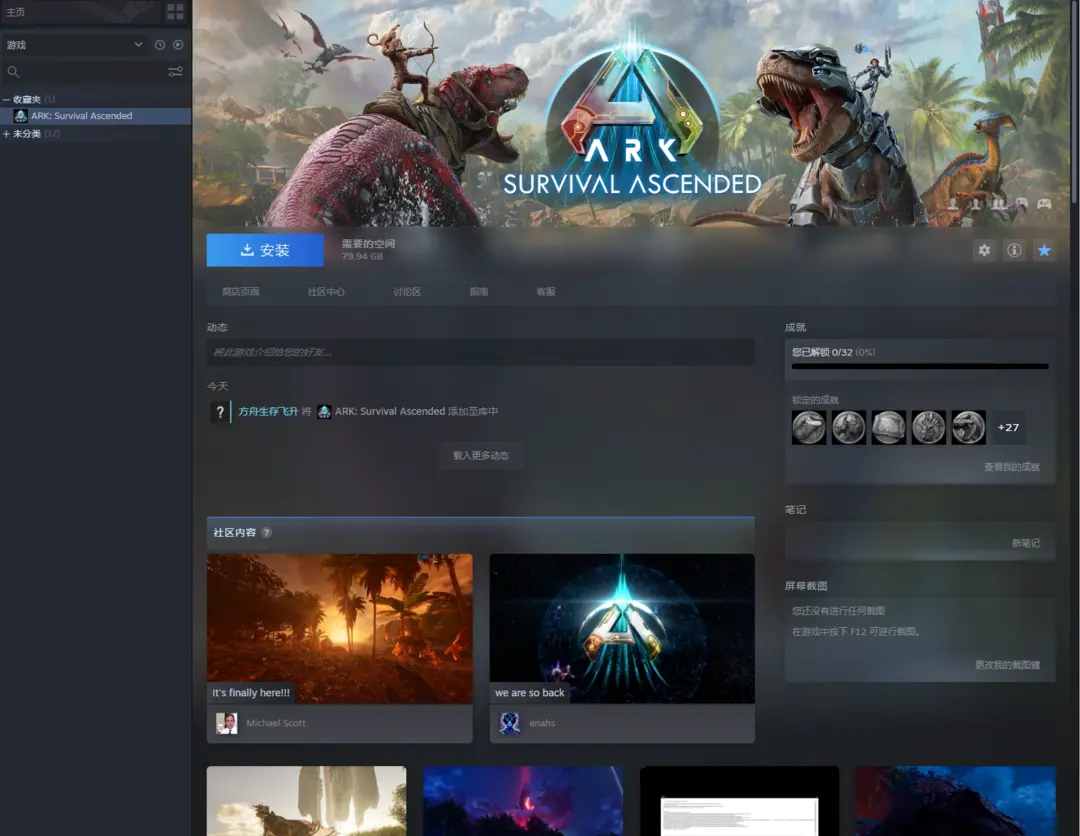Open the advanced filter sliders icon
Image resolution: width=1080 pixels, height=836 pixels.
pyautogui.click(x=176, y=72)
